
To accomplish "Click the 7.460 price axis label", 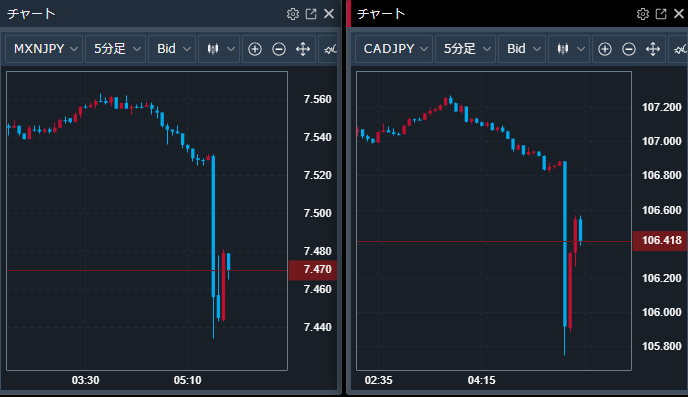I will pyautogui.click(x=318, y=290).
